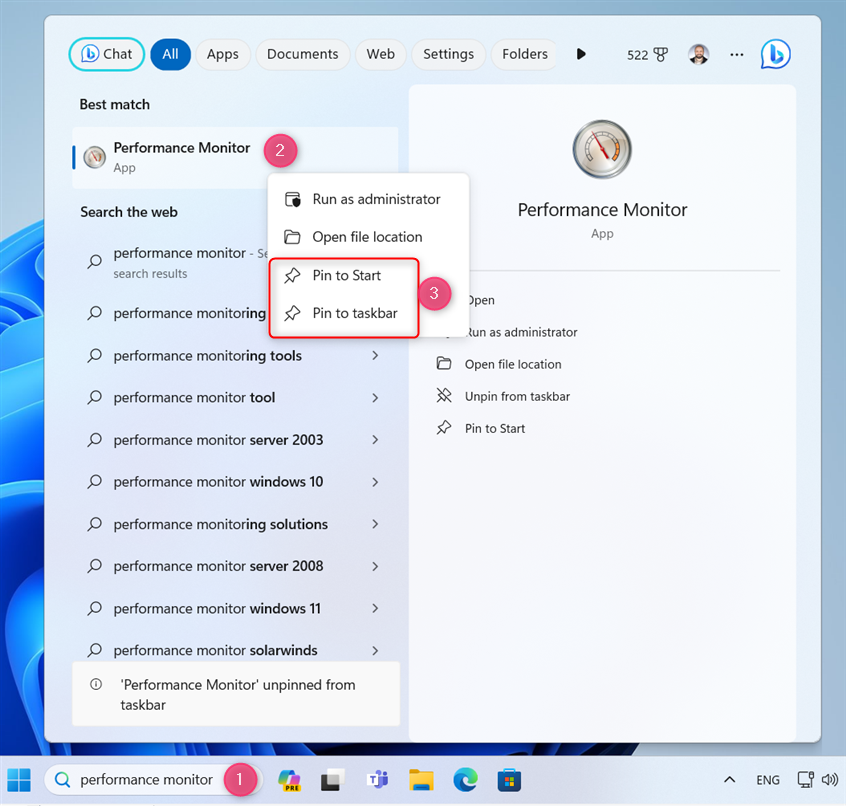Image resolution: width=846 pixels, height=806 pixels.
Task: Expand 'performance monitor server 2003' arrow
Action: (x=375, y=440)
